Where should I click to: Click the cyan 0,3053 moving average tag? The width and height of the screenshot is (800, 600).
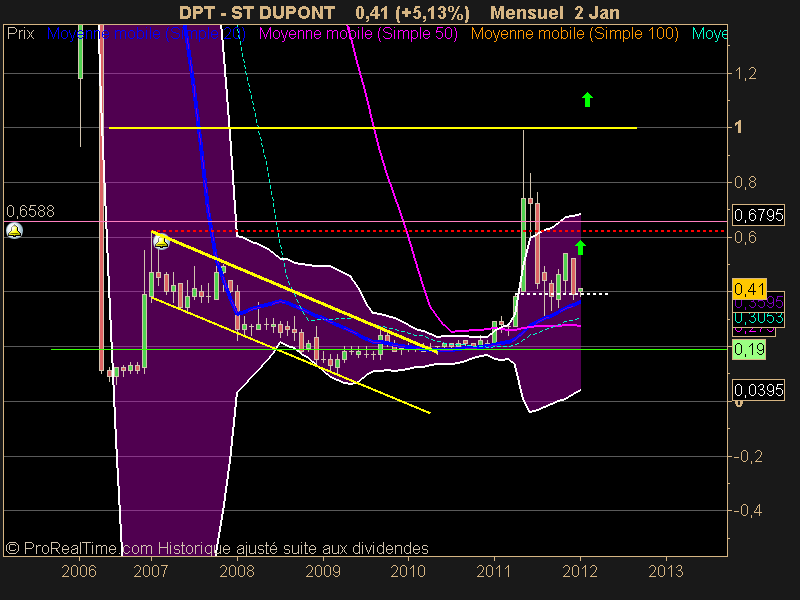pyautogui.click(x=758, y=318)
